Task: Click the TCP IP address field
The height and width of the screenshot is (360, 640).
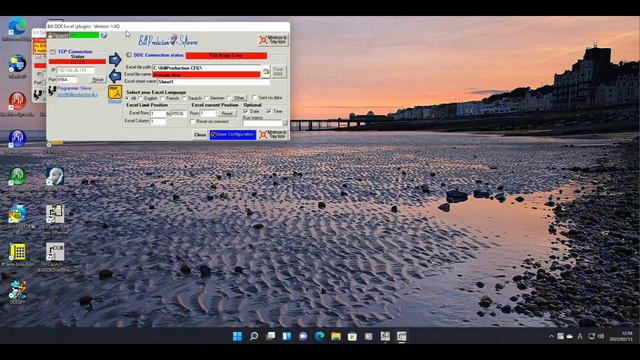Action: [76, 71]
